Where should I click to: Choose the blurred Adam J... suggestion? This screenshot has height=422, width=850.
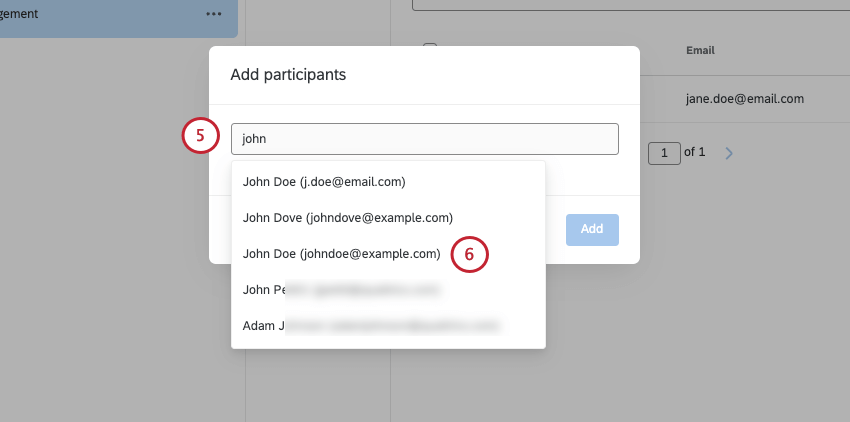[370, 326]
